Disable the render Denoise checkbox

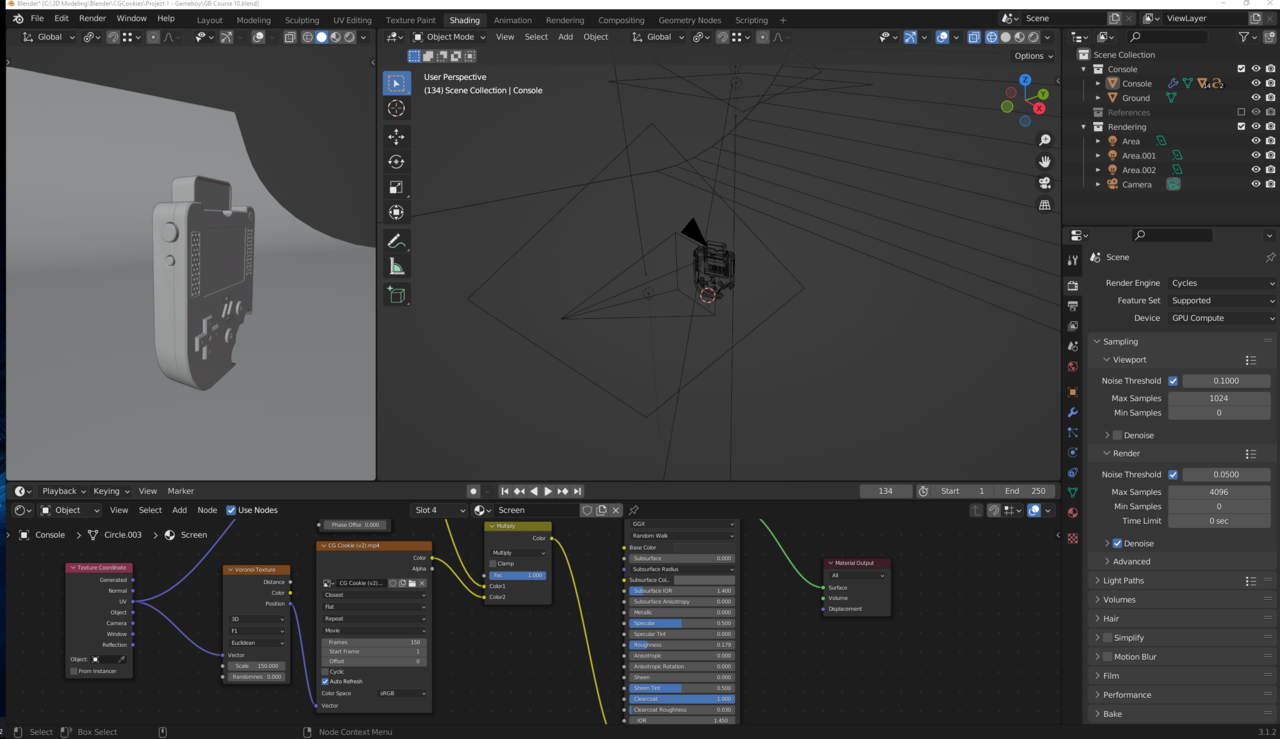(x=1117, y=544)
